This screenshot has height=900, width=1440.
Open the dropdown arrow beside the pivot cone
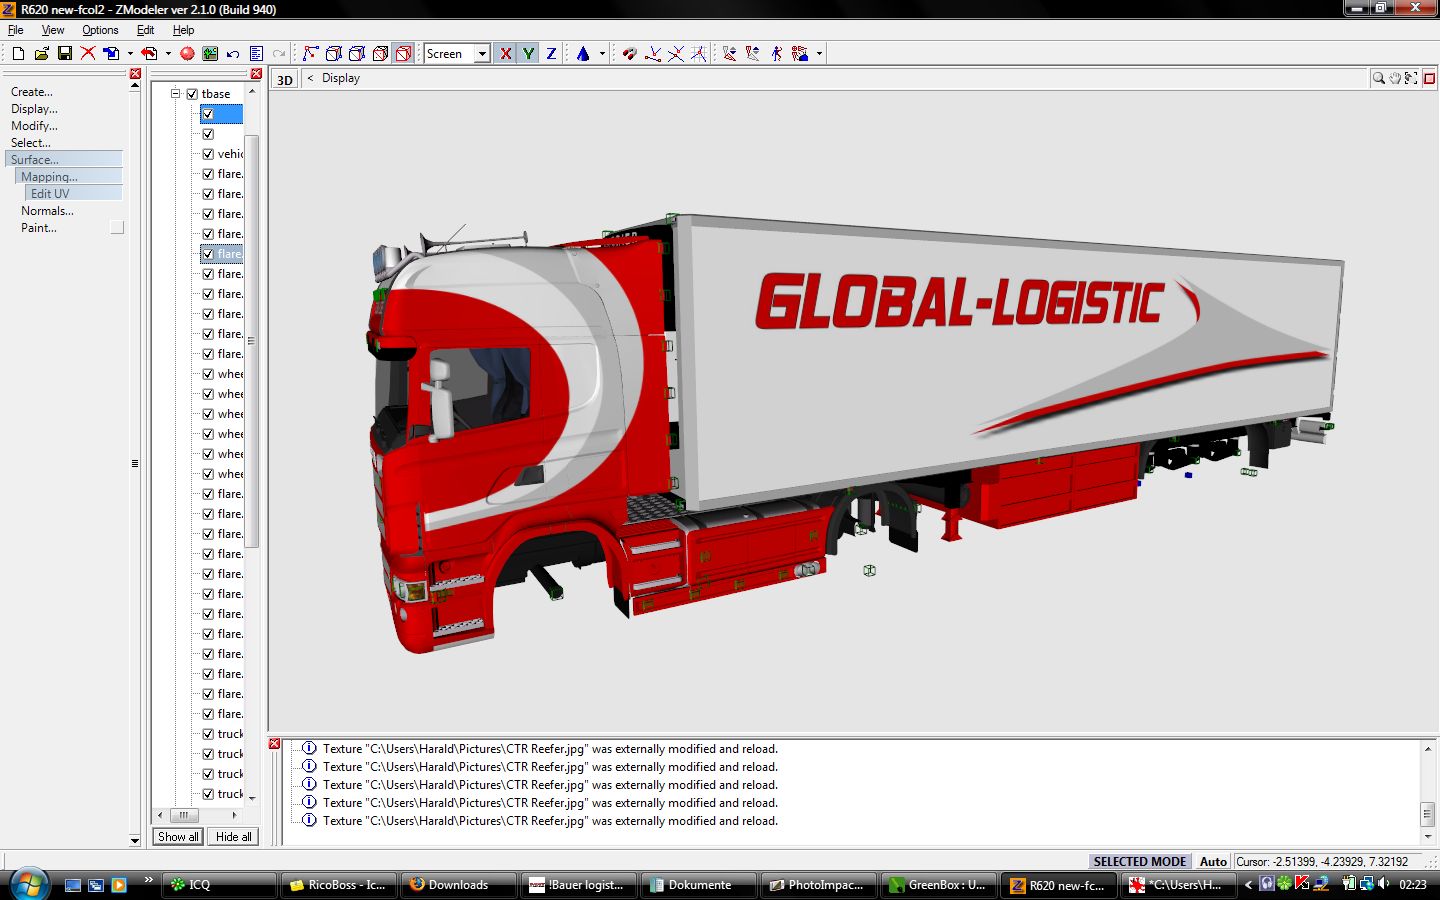pyautogui.click(x=602, y=53)
